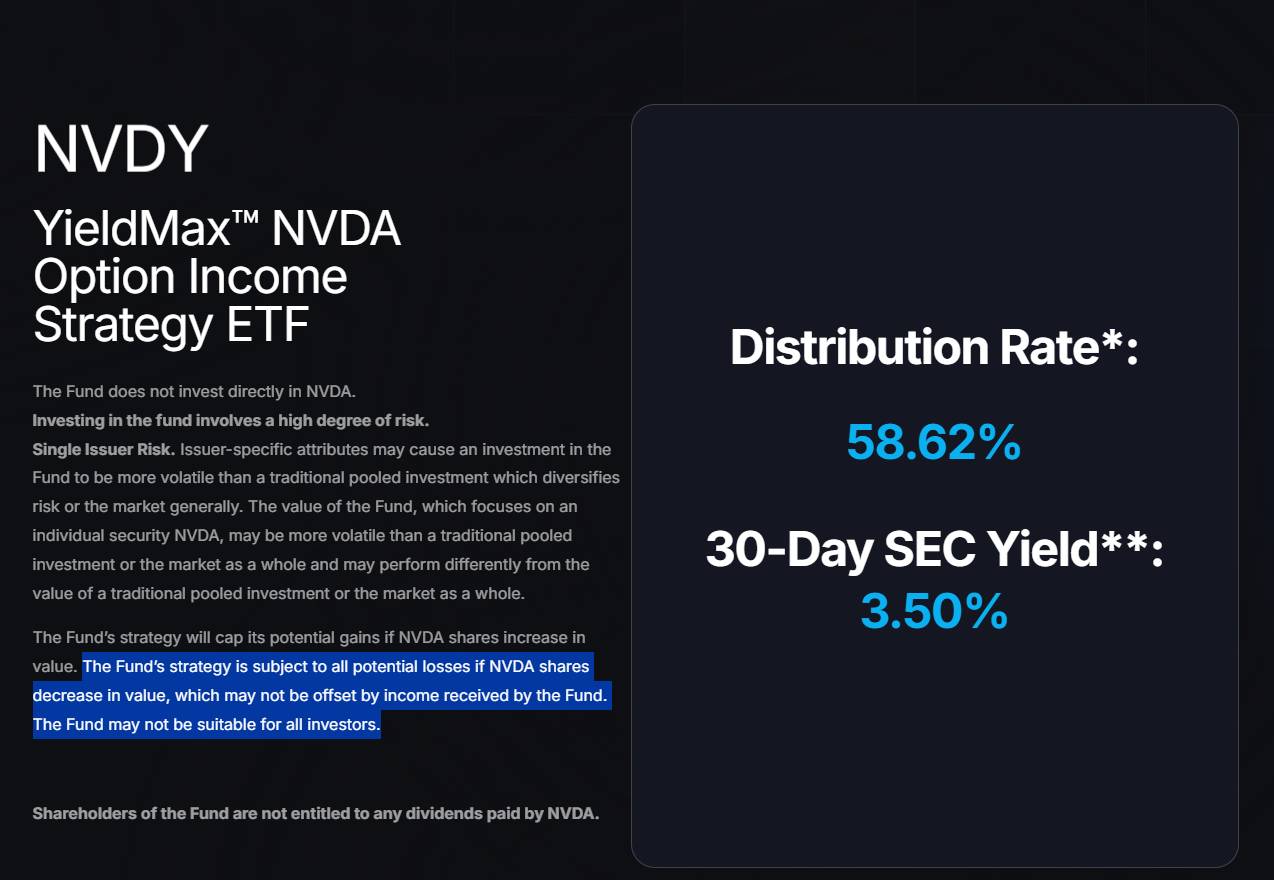Click the bold "Investing in the fund" warning
This screenshot has width=1274, height=880.
click(230, 420)
